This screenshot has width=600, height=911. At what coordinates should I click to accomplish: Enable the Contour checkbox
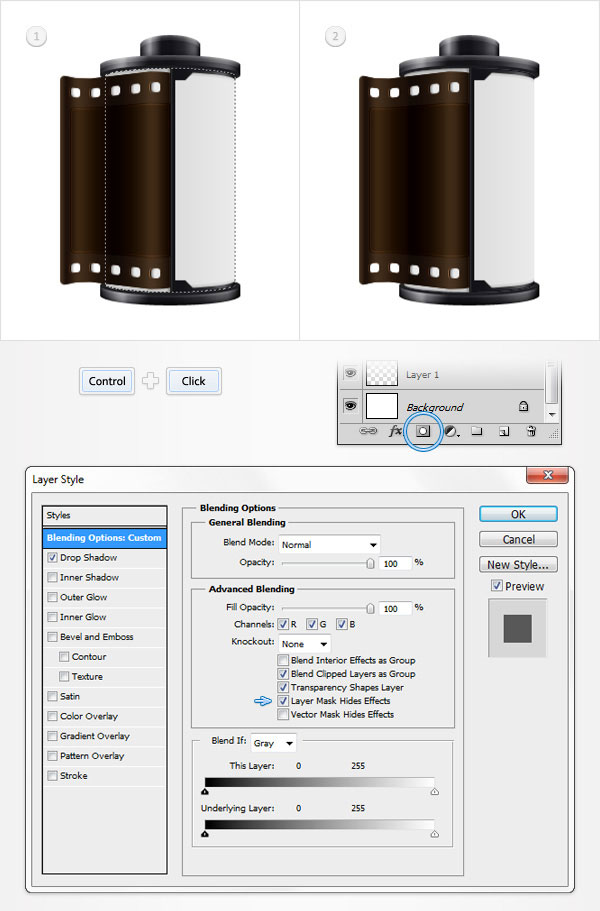[x=64, y=657]
